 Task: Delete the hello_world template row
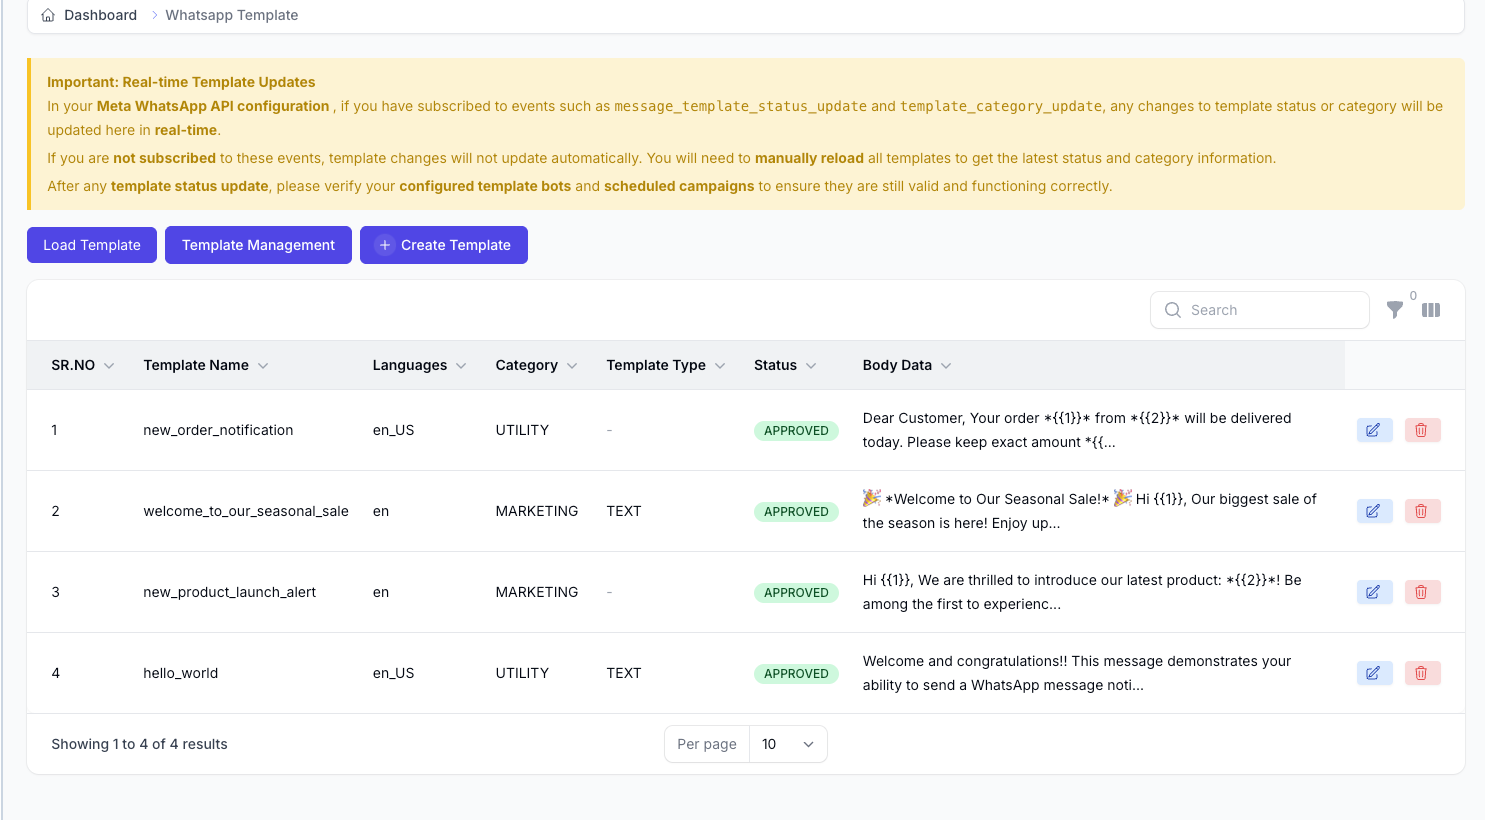[1422, 673]
